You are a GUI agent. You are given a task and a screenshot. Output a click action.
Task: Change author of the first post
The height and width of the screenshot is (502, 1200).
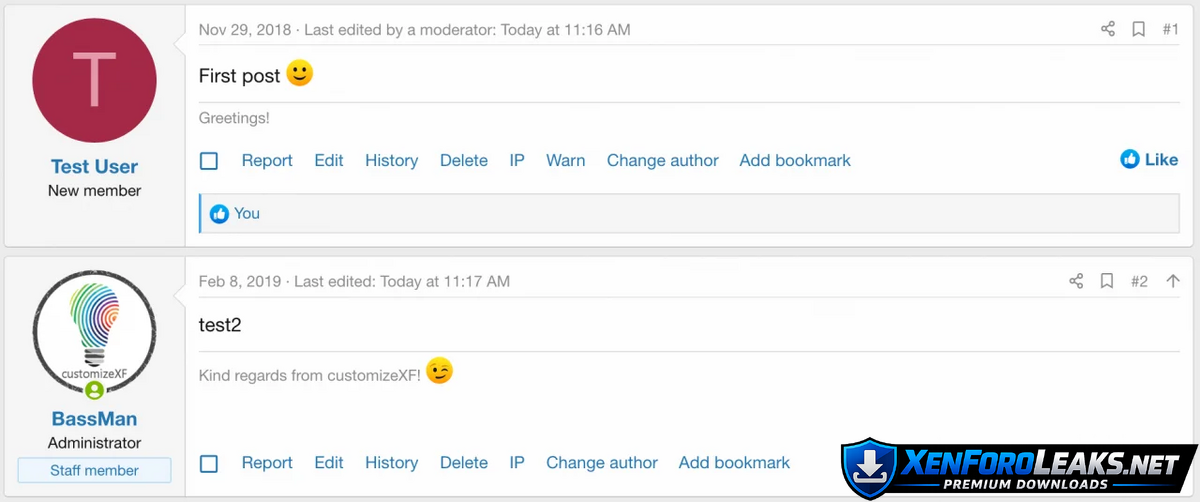[x=662, y=161]
